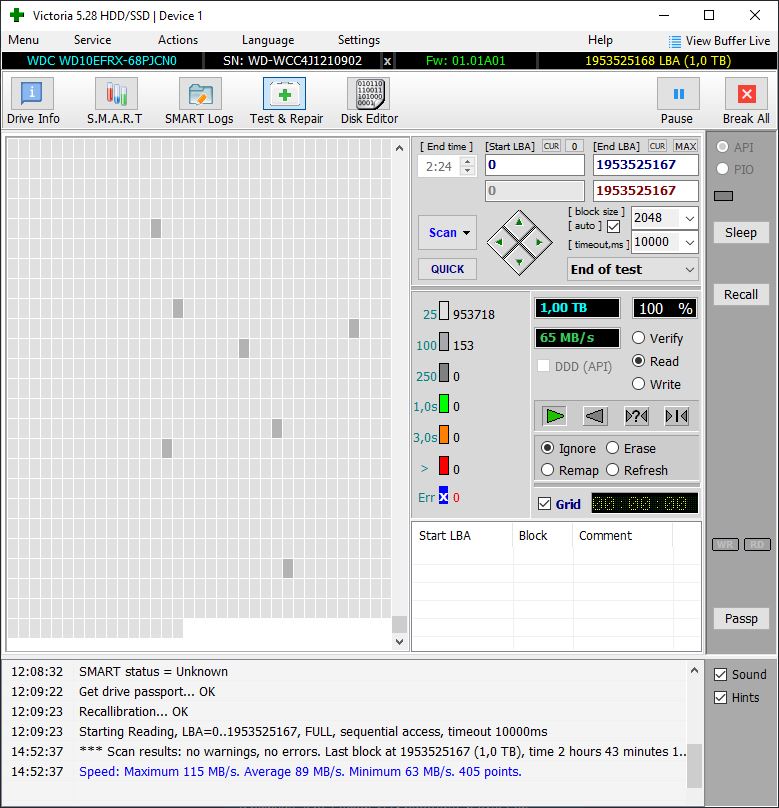Toggle the block size auto checkbox

click(613, 226)
